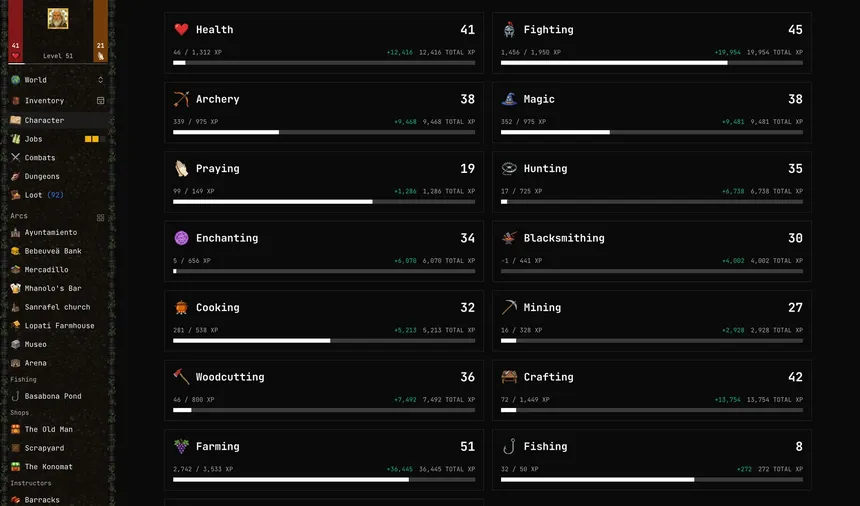Click the Mining pickaxe icon
860x506 pixels.
(x=509, y=307)
